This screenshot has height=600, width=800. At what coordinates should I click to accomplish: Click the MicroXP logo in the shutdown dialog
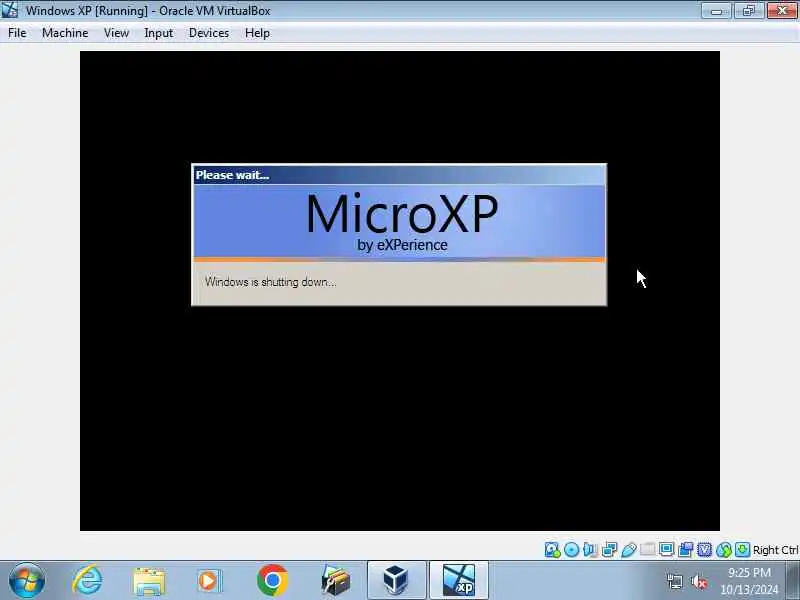pos(402,221)
